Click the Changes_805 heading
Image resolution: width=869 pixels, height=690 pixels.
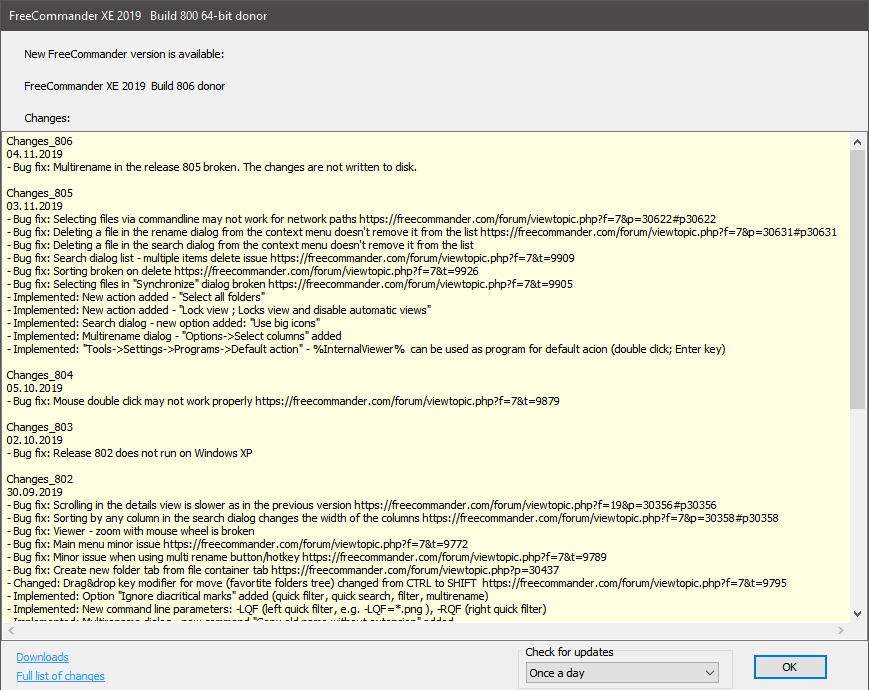click(39, 193)
